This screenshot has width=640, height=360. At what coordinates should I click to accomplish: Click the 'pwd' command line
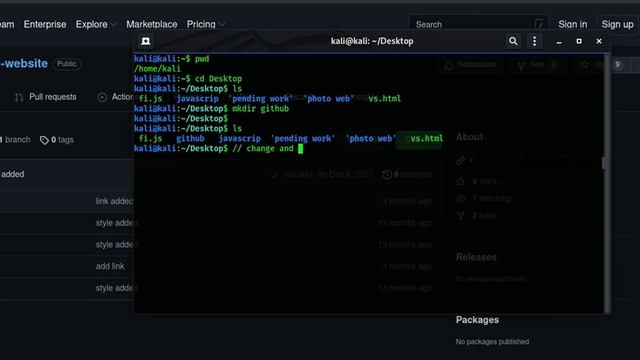171,59
